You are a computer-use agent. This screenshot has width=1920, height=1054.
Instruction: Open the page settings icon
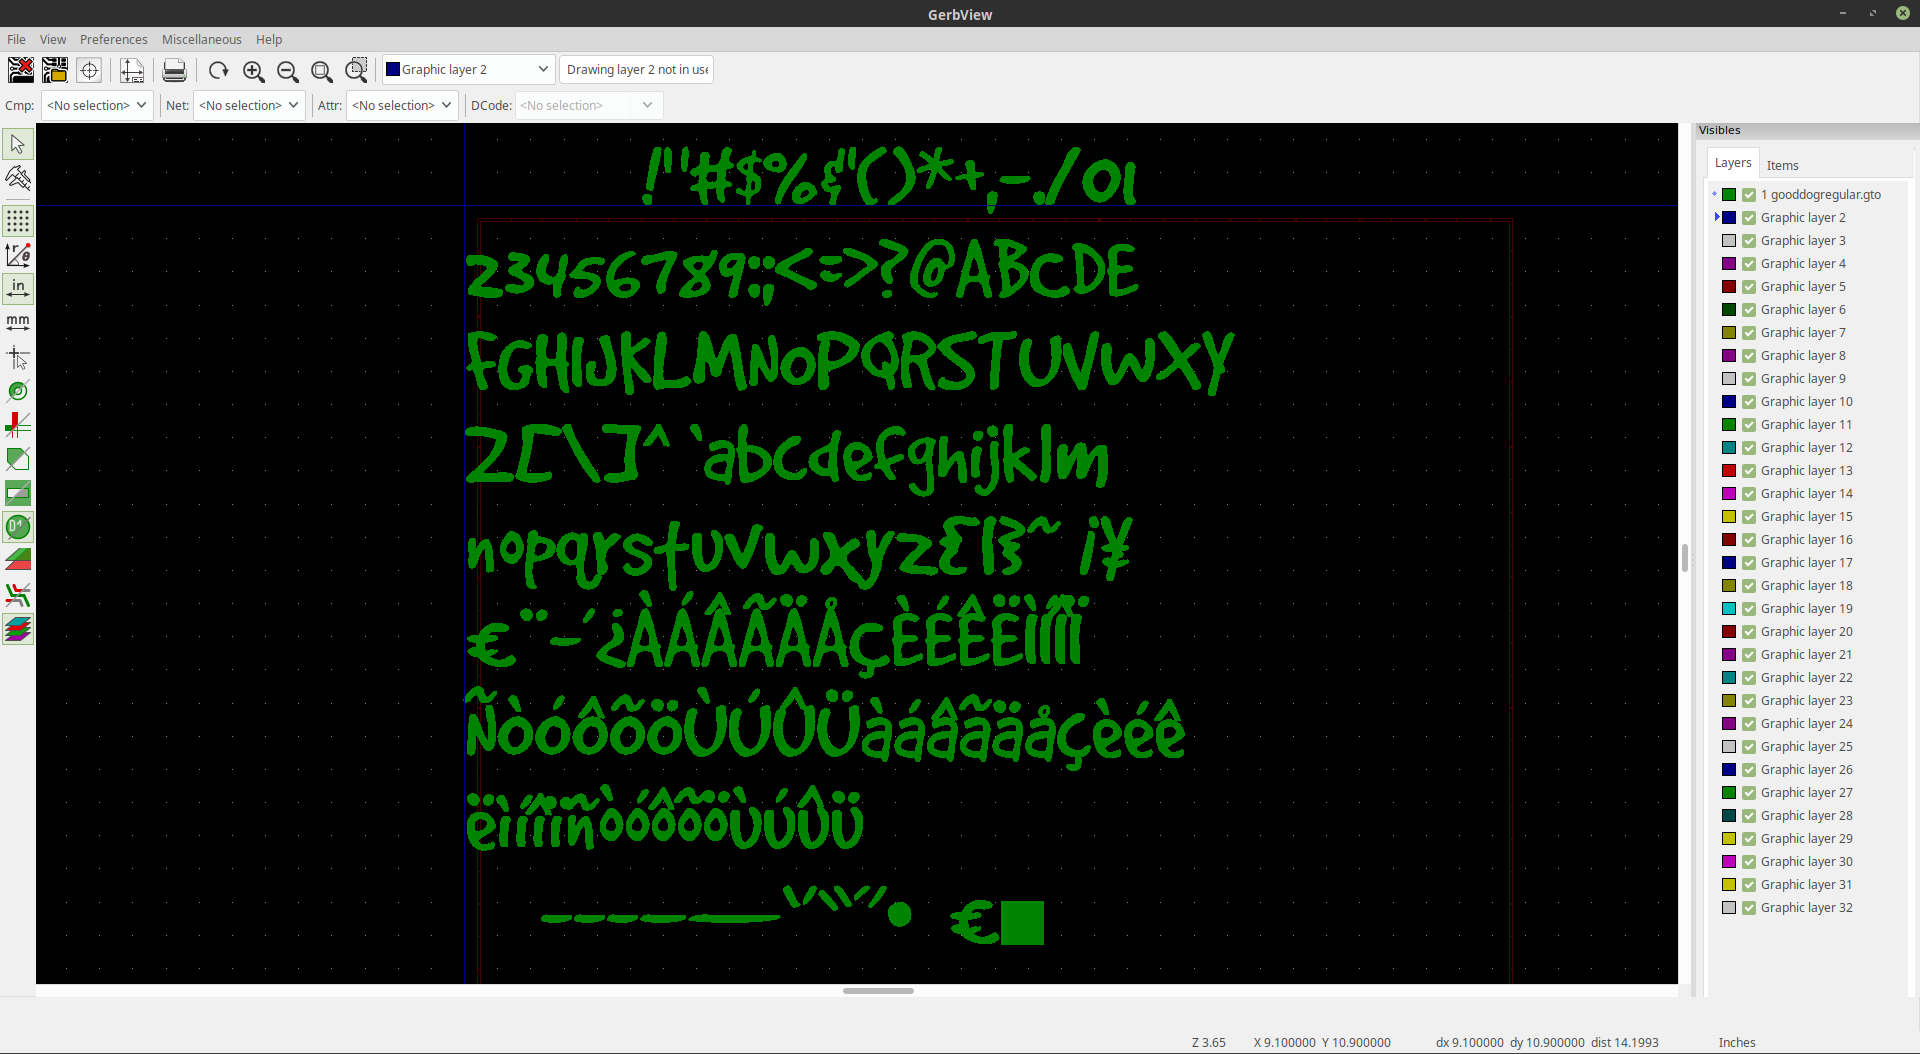click(x=132, y=70)
